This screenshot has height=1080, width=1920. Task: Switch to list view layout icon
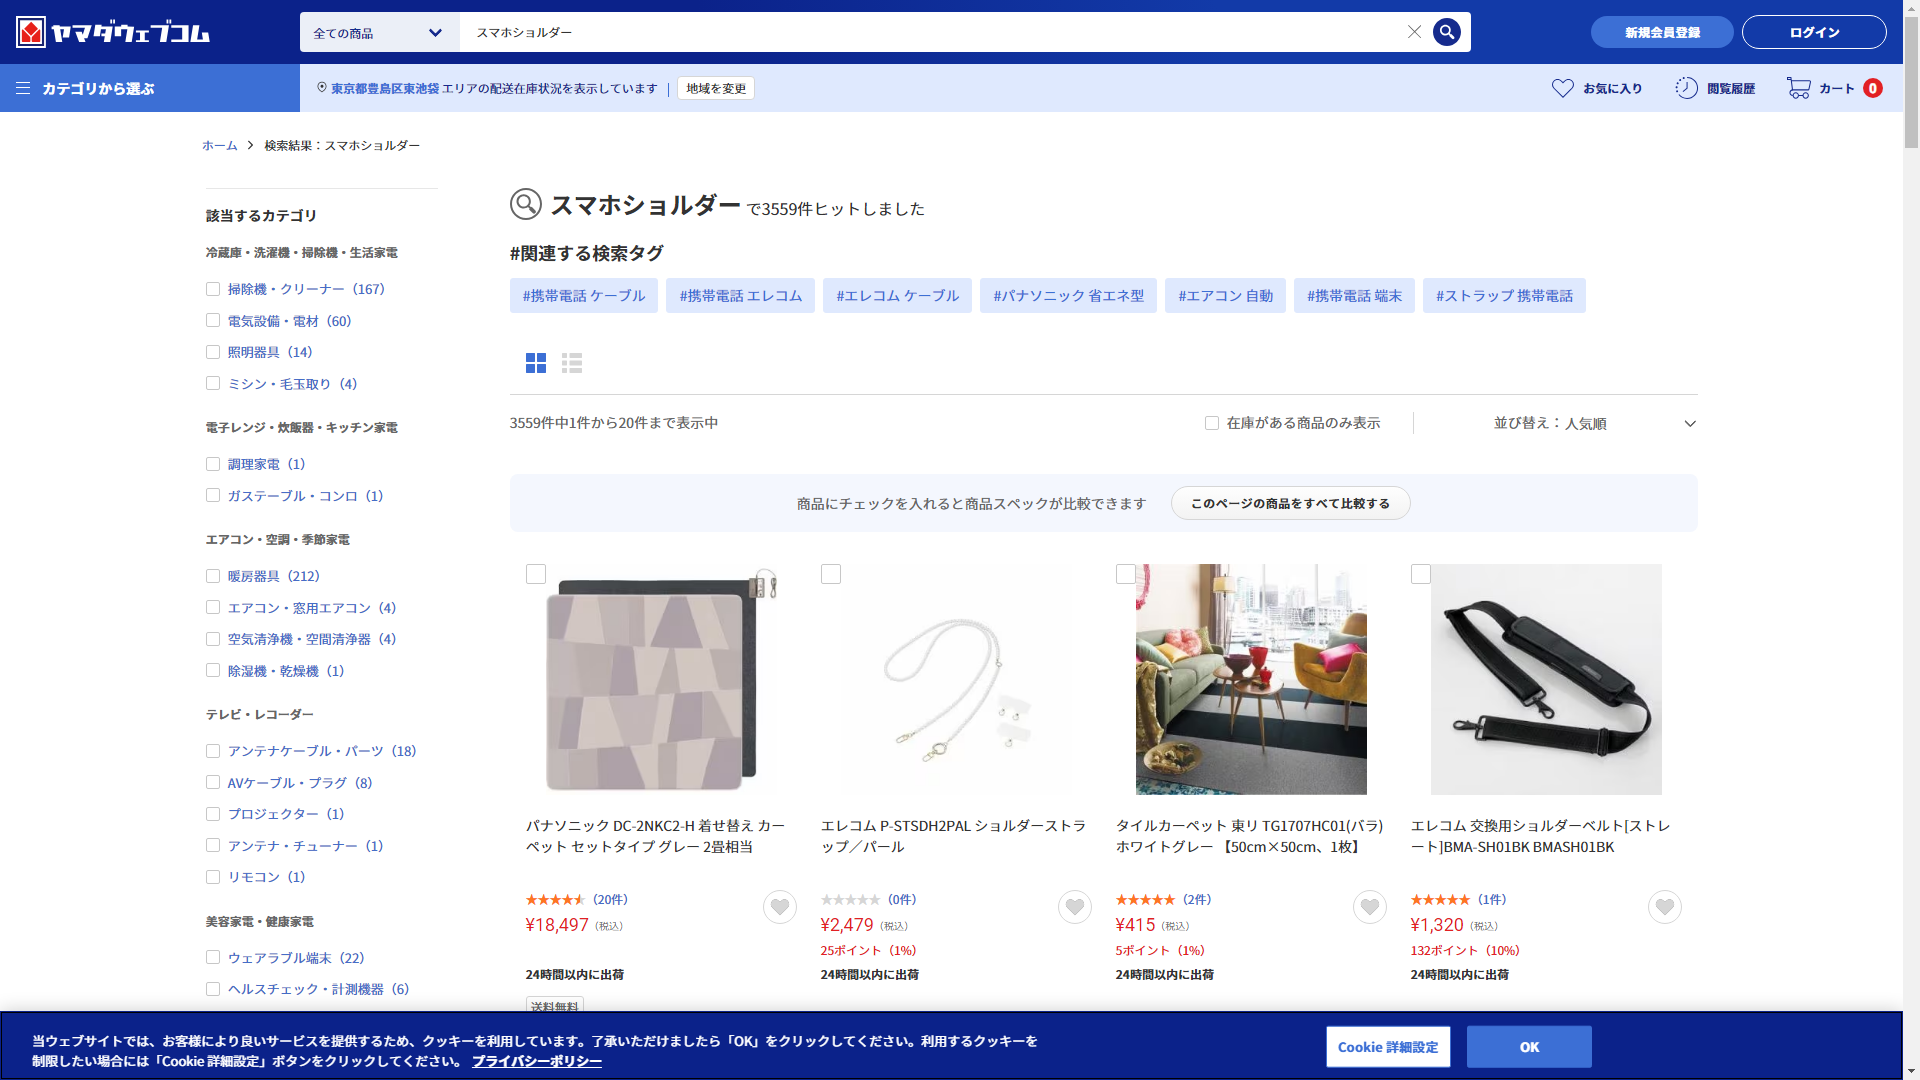572,363
